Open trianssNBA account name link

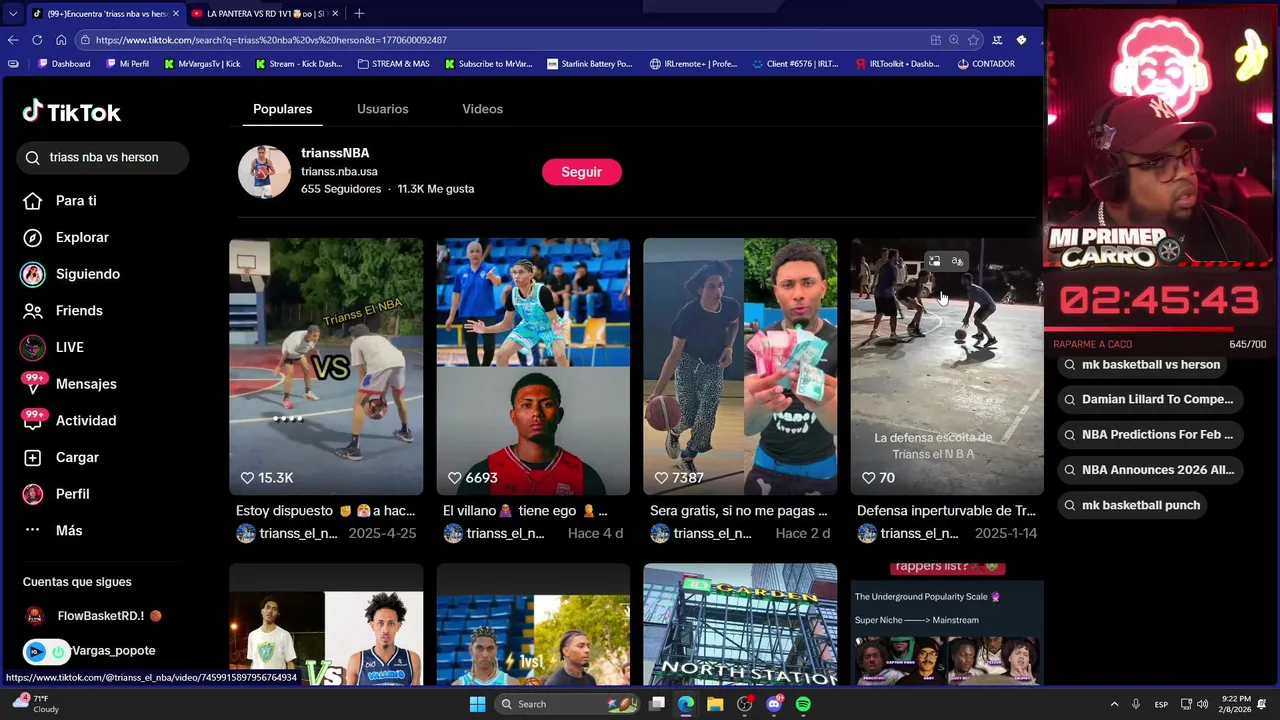[x=335, y=153]
